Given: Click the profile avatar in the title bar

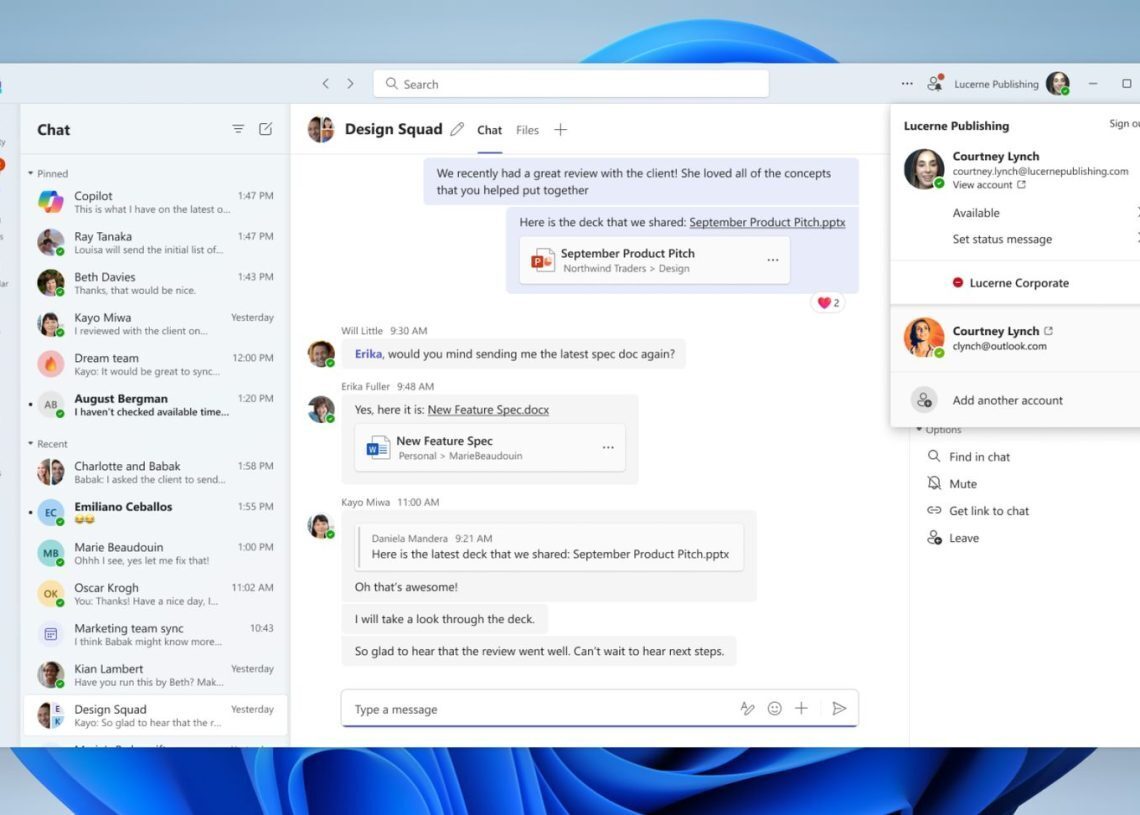Looking at the screenshot, I should click(x=1058, y=84).
